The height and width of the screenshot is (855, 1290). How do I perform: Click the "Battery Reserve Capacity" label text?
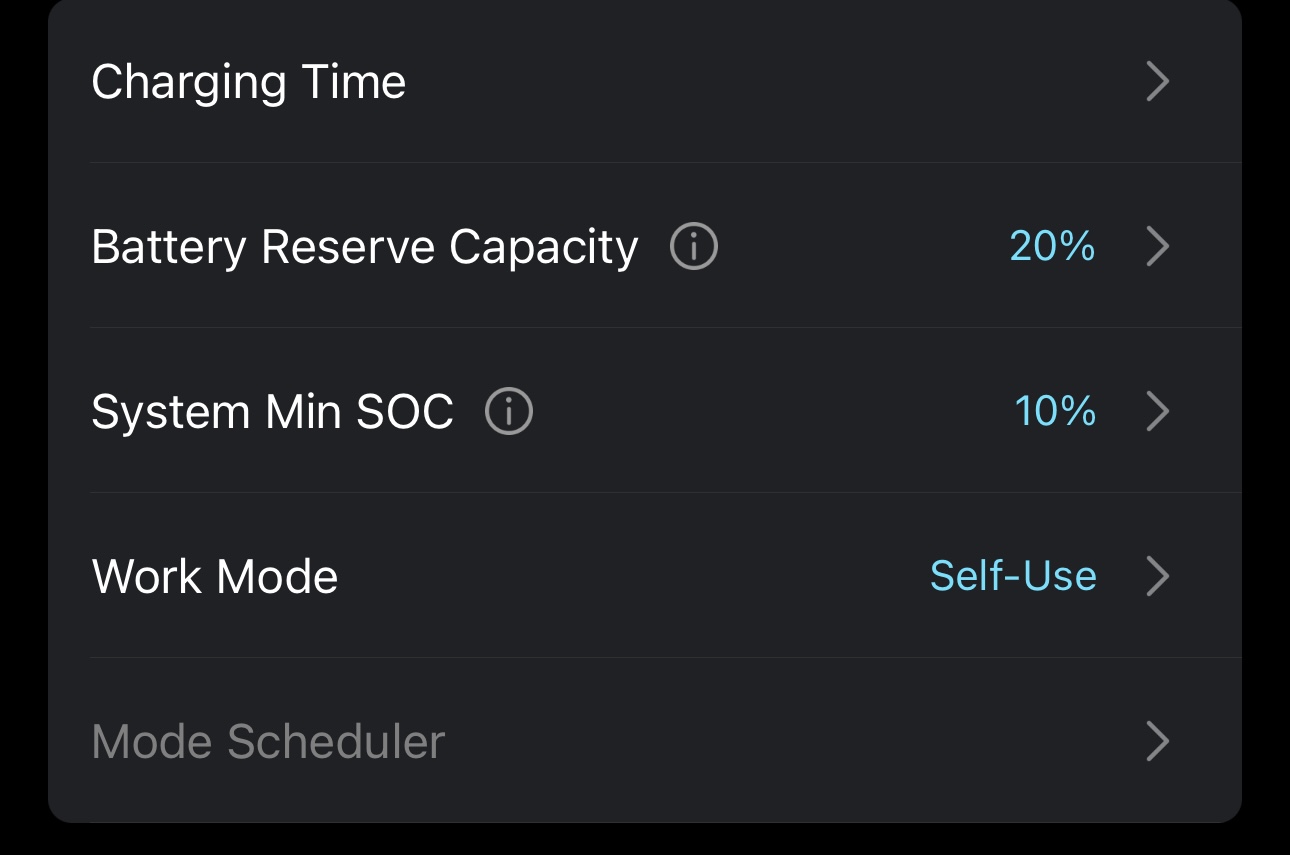364,247
